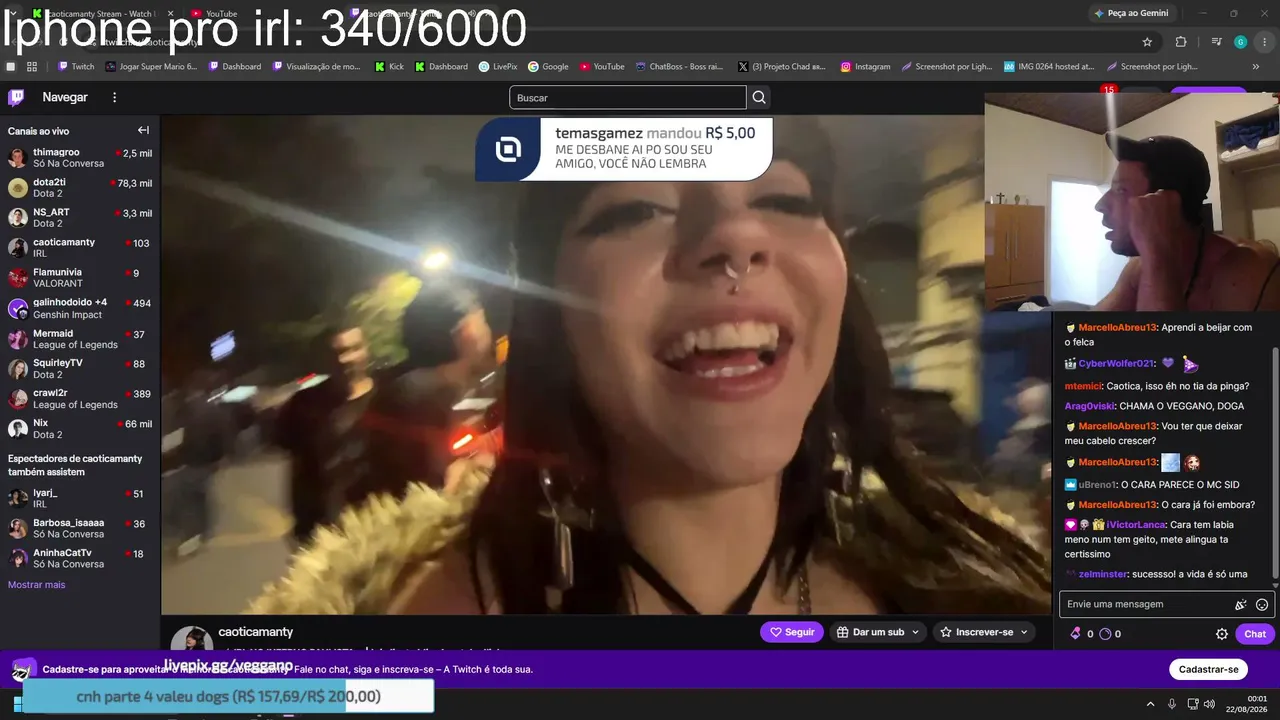Open galinhodoido channel avatar
The width and height of the screenshot is (1280, 720).
[x=17, y=308]
